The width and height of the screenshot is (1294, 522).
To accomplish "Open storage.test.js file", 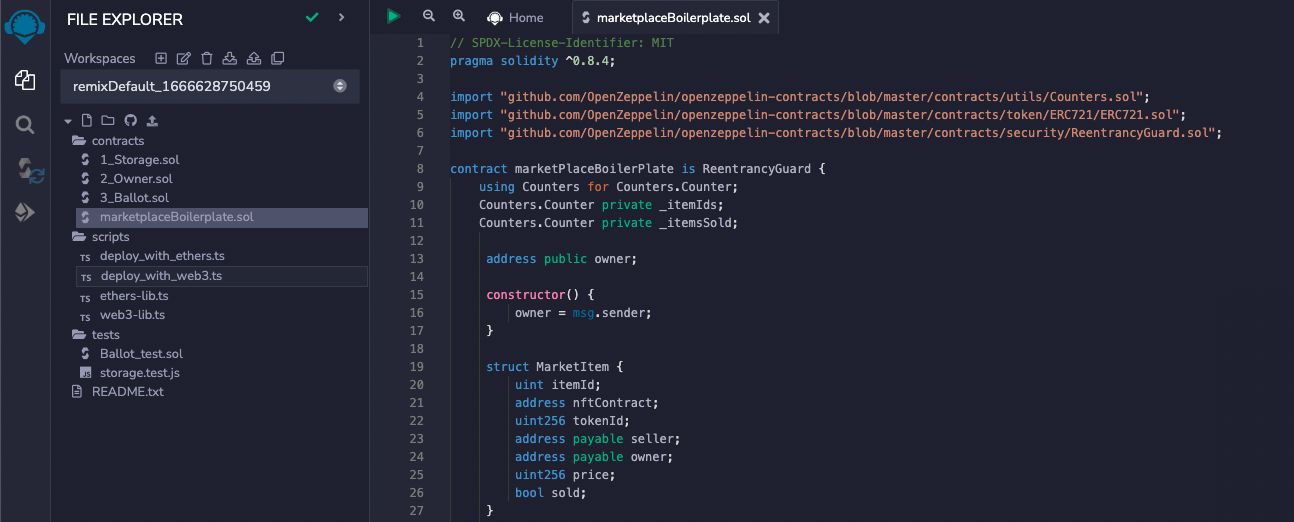I will pyautogui.click(x=139, y=373).
